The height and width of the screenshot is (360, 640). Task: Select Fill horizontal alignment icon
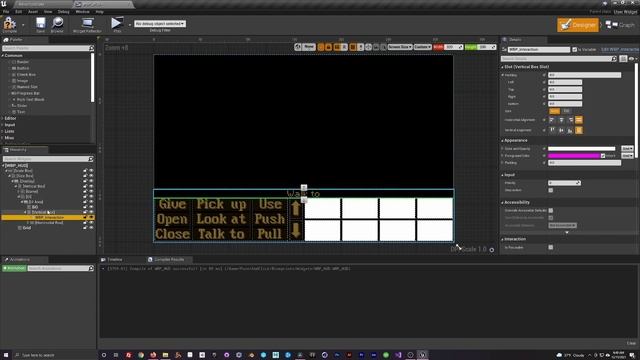coord(579,120)
